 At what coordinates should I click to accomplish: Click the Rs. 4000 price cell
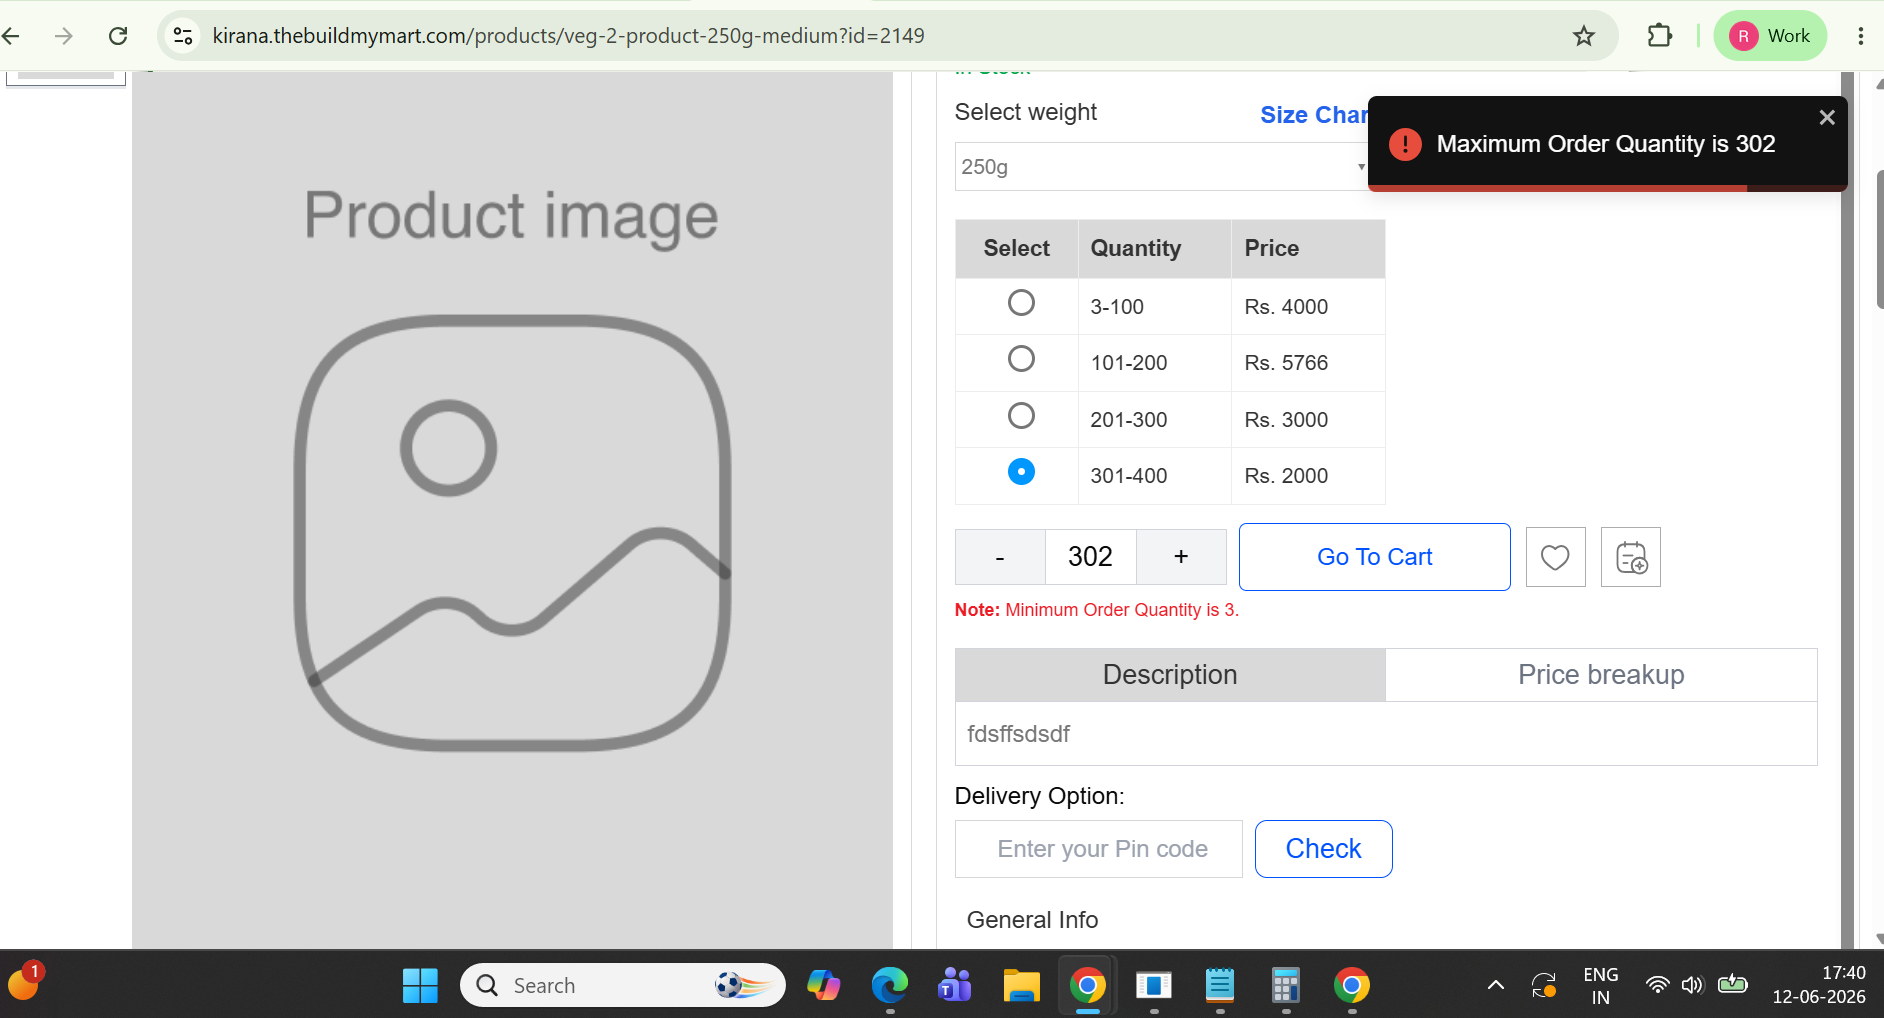pyautogui.click(x=1308, y=307)
